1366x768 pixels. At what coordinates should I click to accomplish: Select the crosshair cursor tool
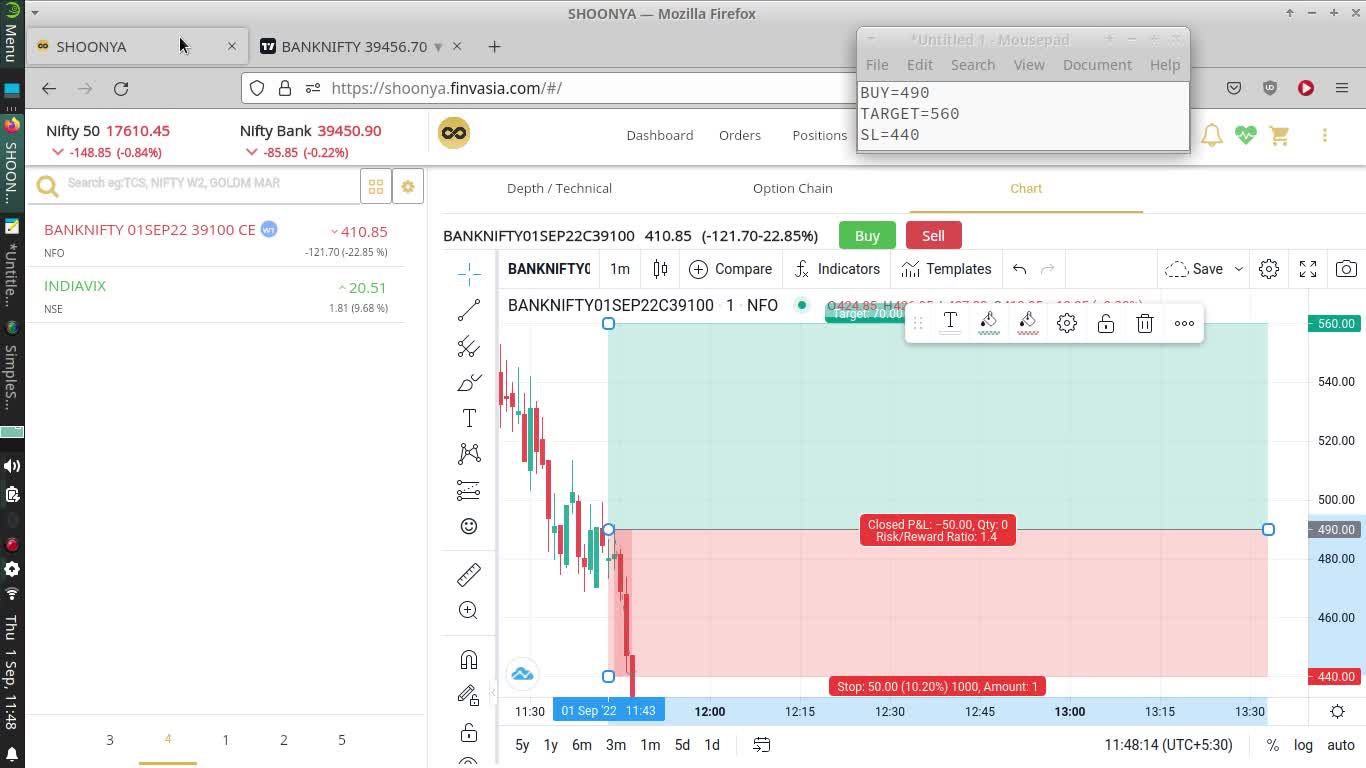coord(469,274)
